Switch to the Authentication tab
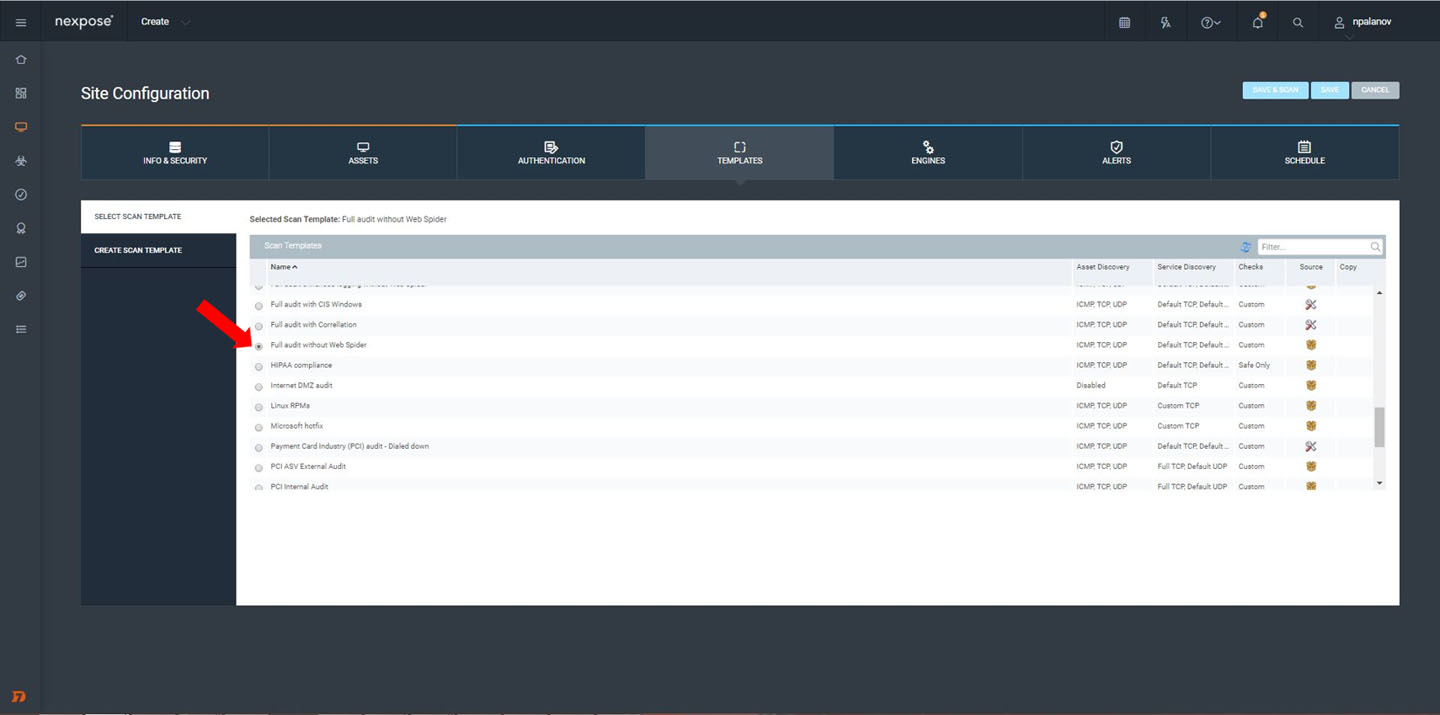 coord(551,153)
